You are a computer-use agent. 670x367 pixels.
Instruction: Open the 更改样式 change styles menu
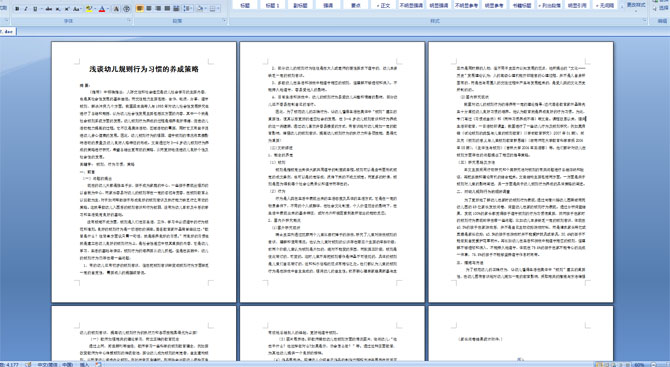coord(635,5)
